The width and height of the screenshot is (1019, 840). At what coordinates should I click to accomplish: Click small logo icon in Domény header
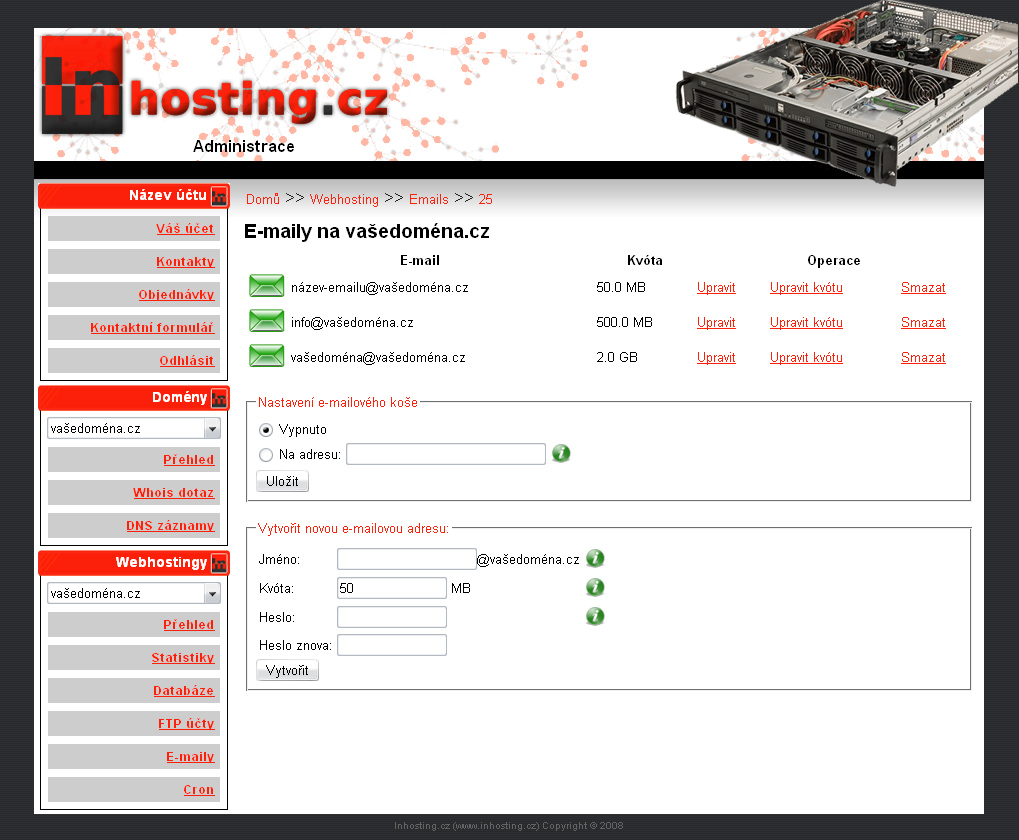220,398
